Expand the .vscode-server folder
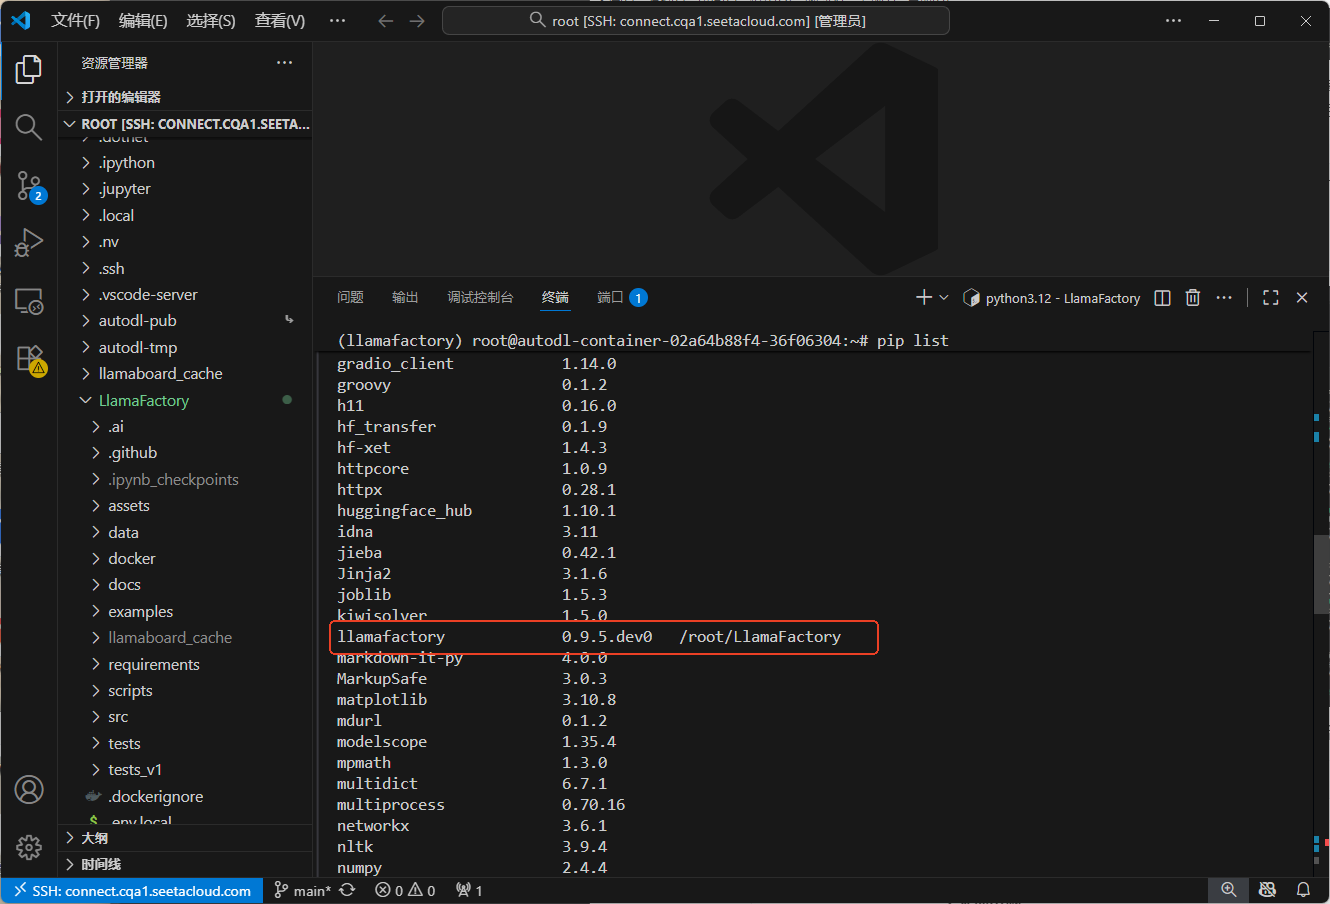This screenshot has width=1330, height=904. click(x=185, y=294)
